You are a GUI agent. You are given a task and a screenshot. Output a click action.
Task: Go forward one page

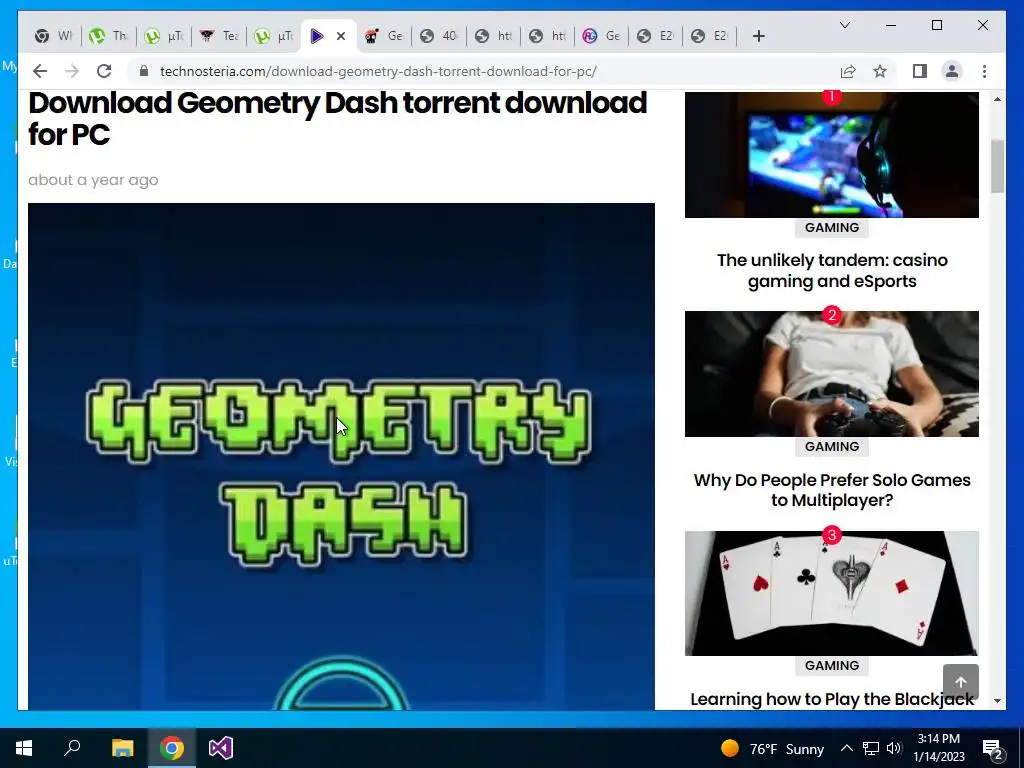[x=72, y=71]
